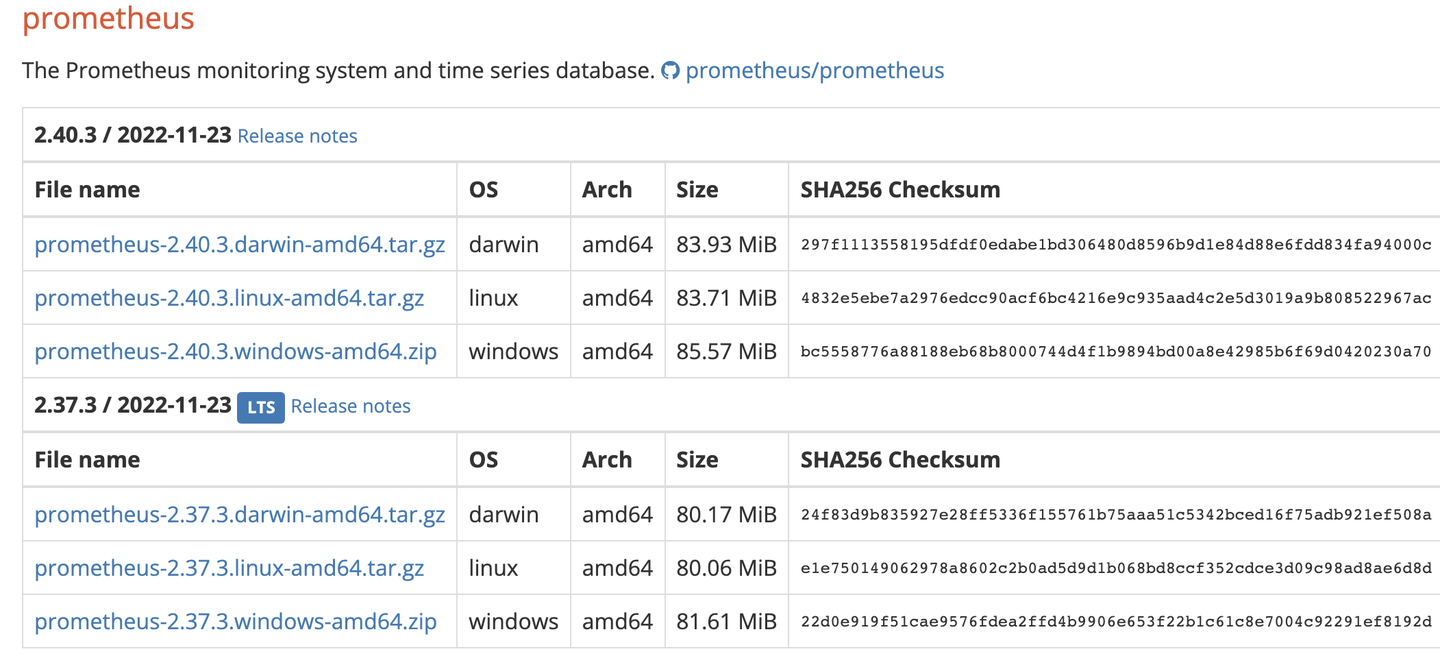Click the Arch column header
The image size is (1440, 669).
606,190
